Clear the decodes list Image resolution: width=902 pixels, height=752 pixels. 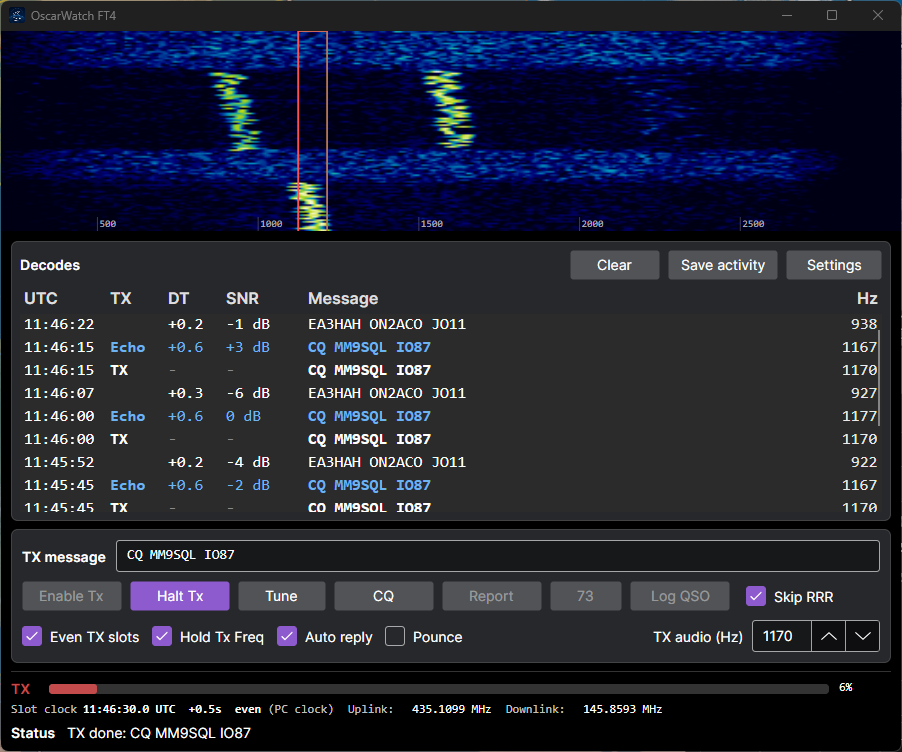[x=614, y=265]
